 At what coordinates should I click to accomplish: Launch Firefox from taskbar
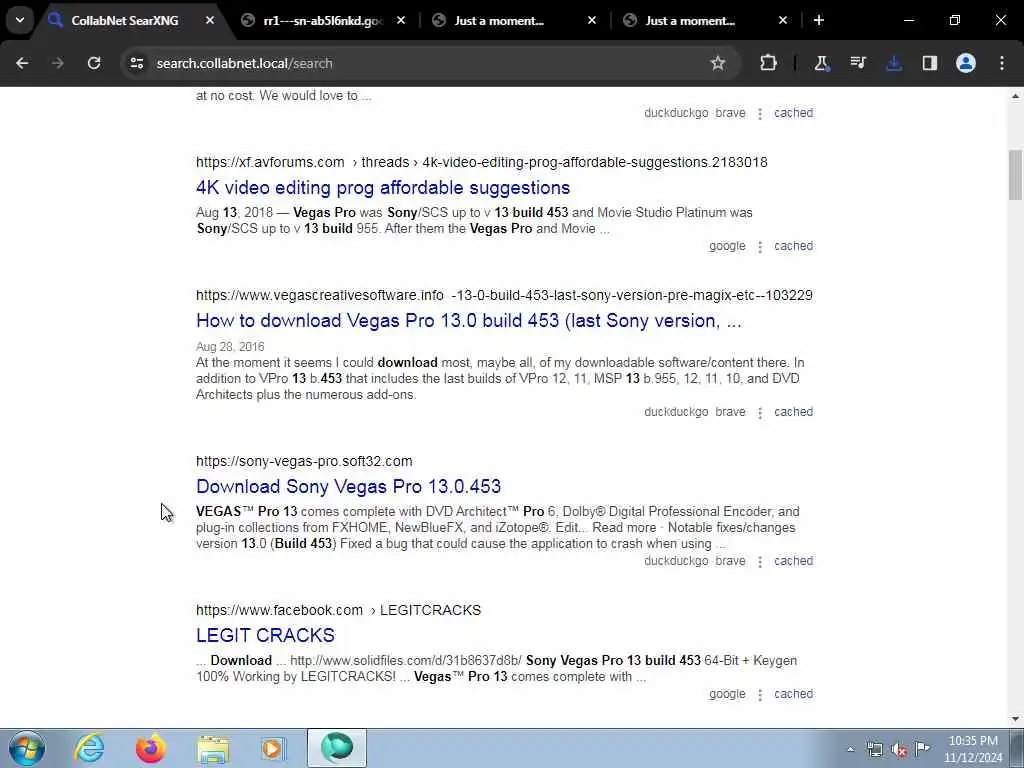[150, 748]
